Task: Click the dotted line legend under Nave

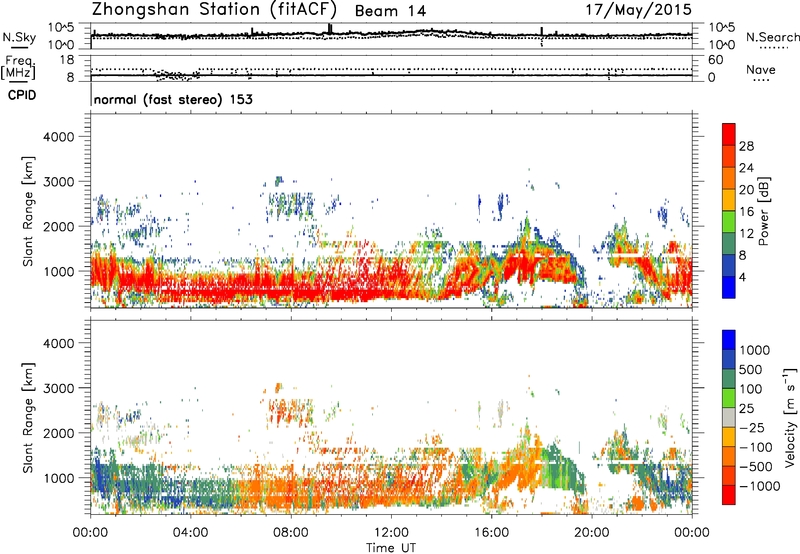Action: pos(761,80)
